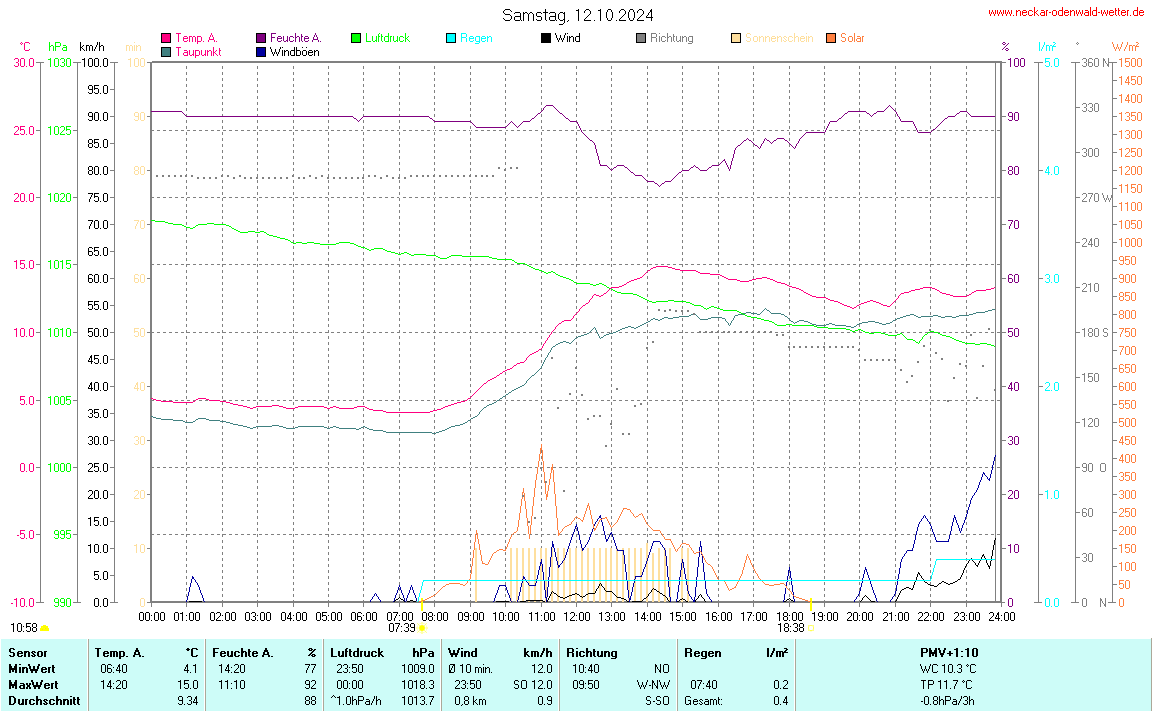Click the gray Richtung legend swatch
1152x711 pixels.
pos(641,38)
